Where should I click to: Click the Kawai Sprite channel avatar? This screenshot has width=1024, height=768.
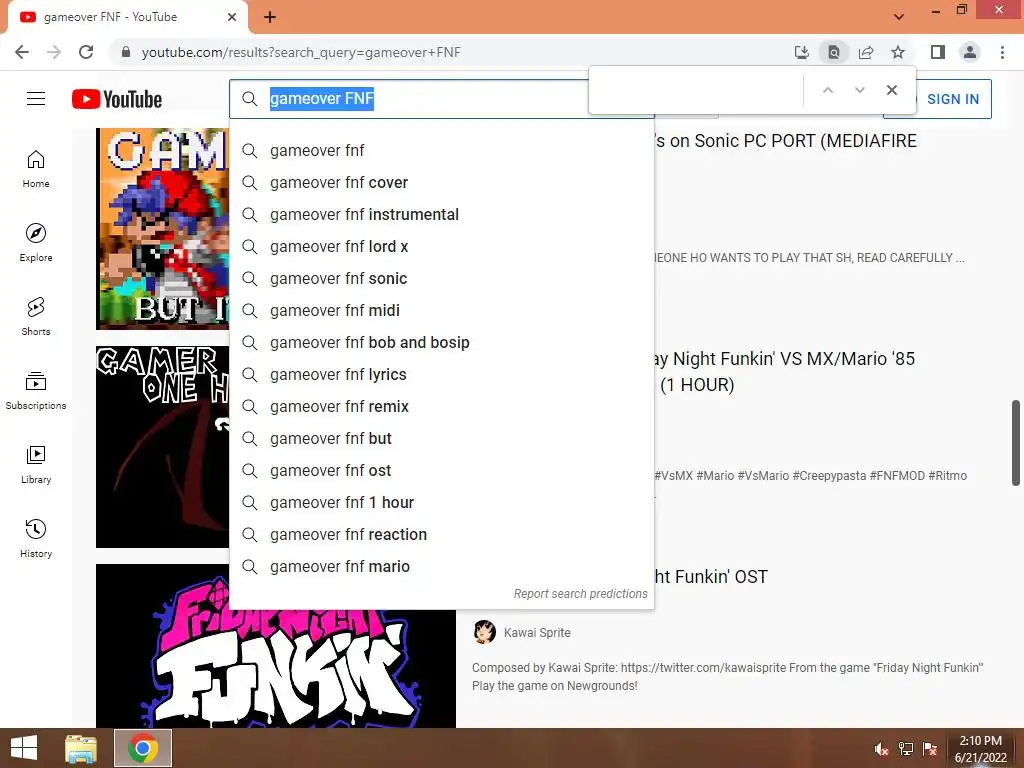(x=484, y=632)
